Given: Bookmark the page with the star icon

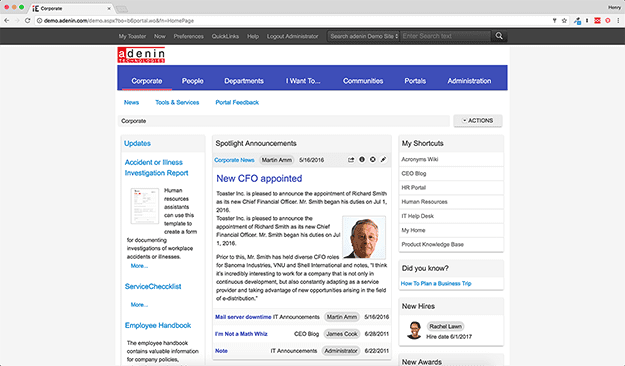Looking at the screenshot, I should pos(564,20).
